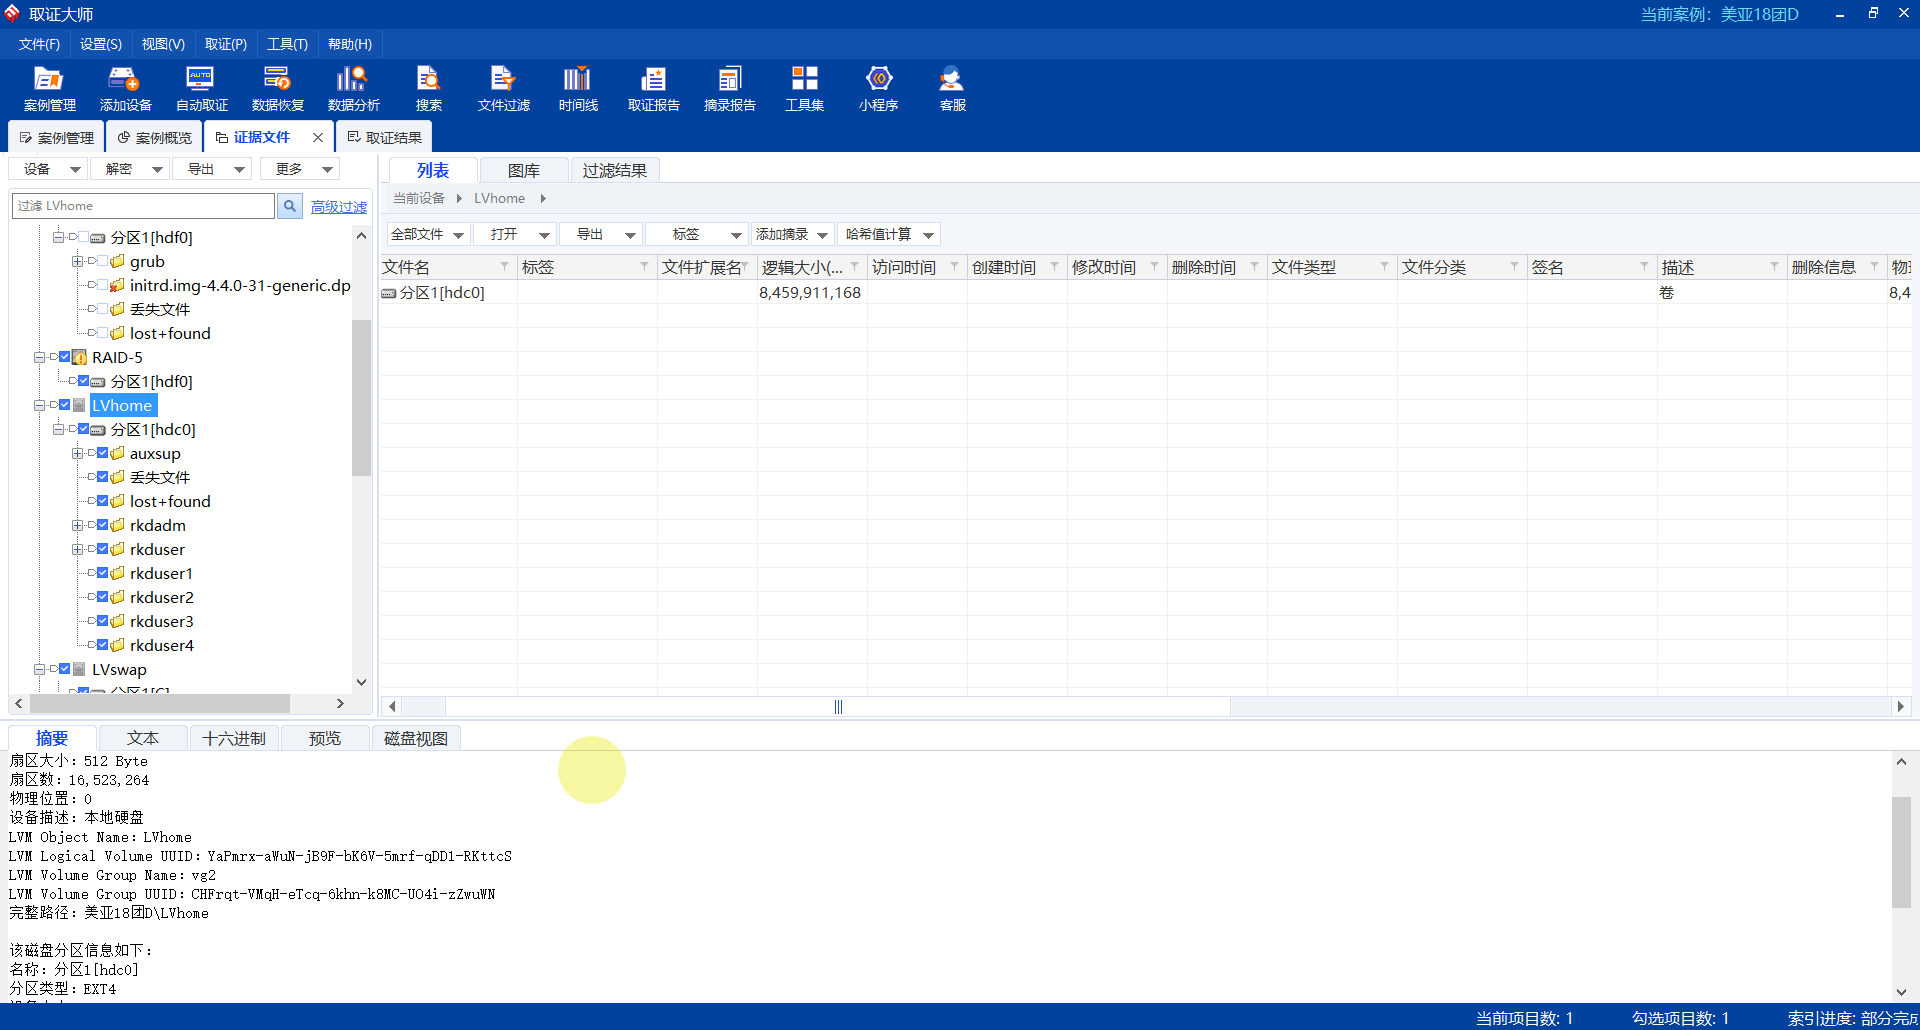The height and width of the screenshot is (1030, 1920).
Task: Switch to the 图库 tab
Action: 523,170
